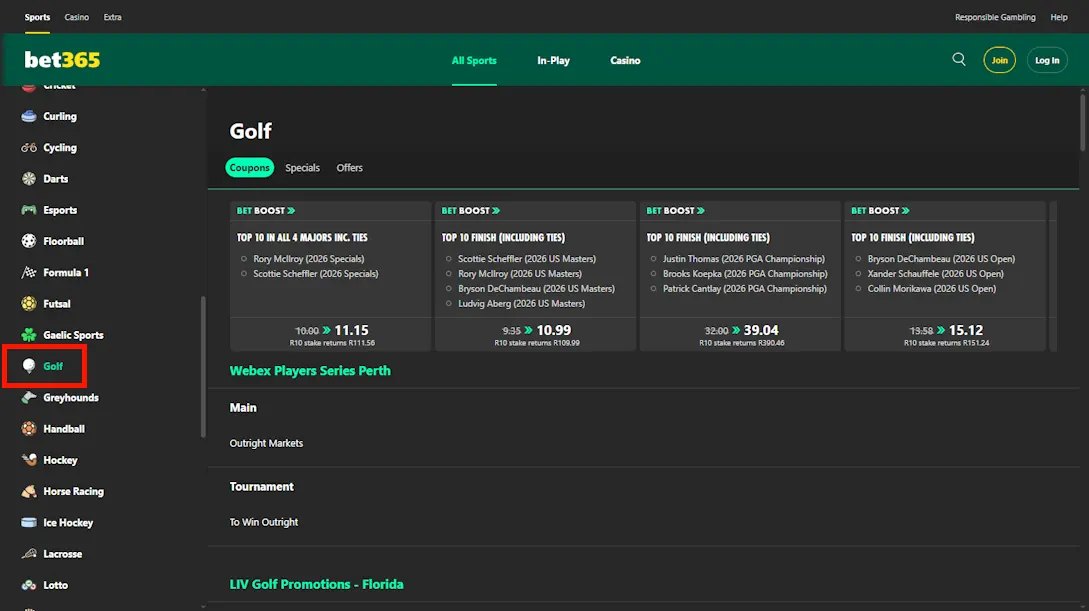Switch to the In-Play tab
The width and height of the screenshot is (1089, 611).
click(x=553, y=60)
